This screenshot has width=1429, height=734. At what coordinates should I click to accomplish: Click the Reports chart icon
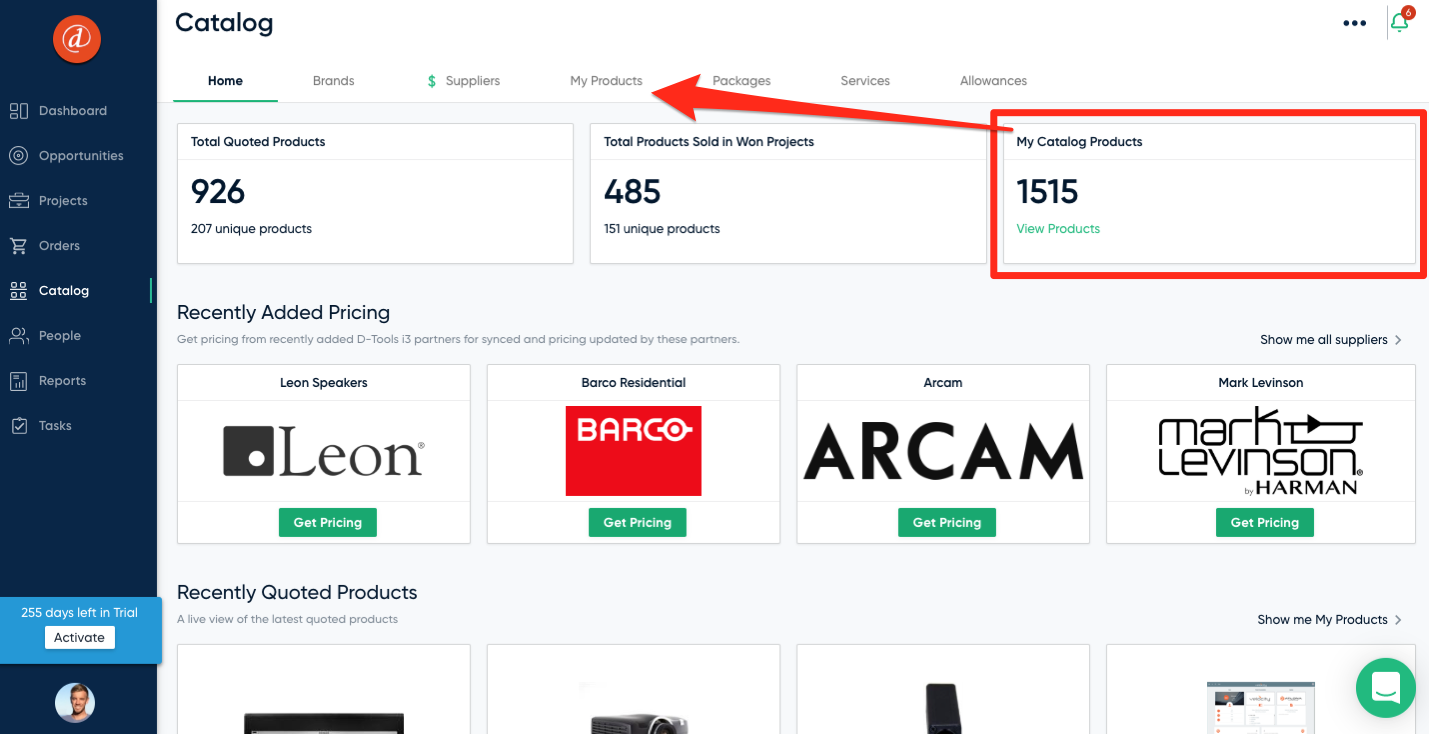[18, 381]
